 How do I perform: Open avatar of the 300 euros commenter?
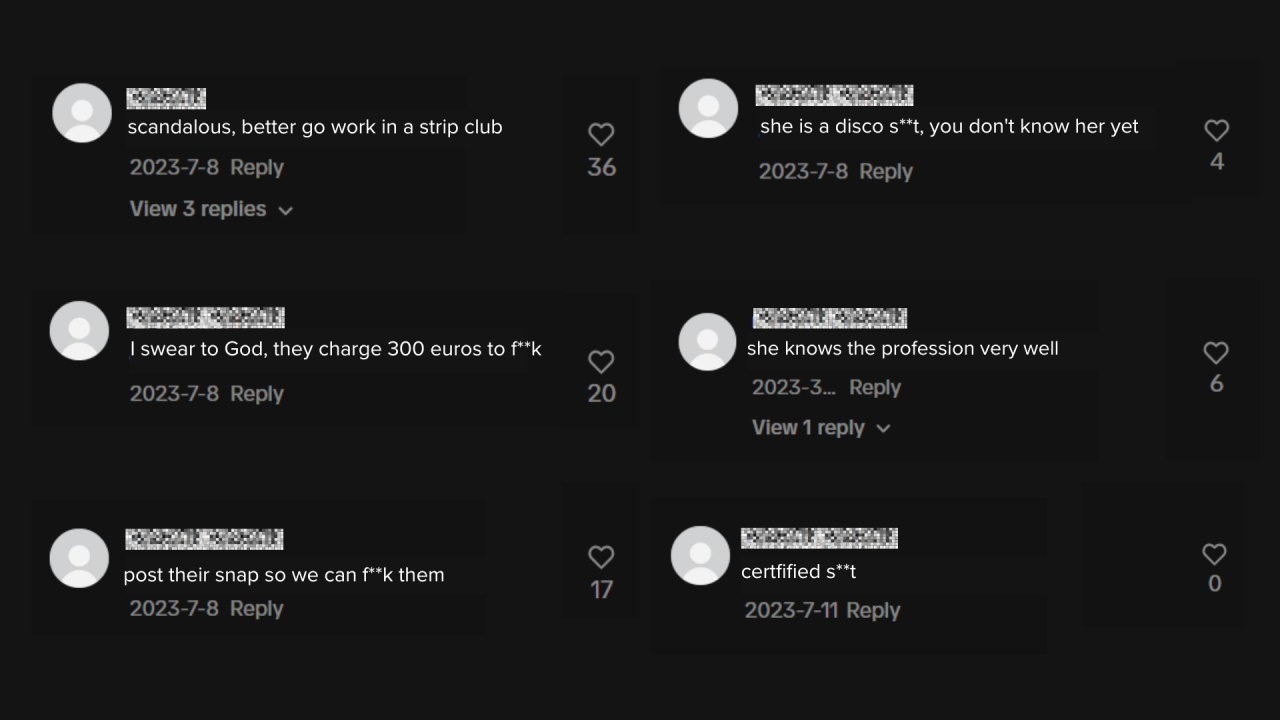tap(79, 331)
